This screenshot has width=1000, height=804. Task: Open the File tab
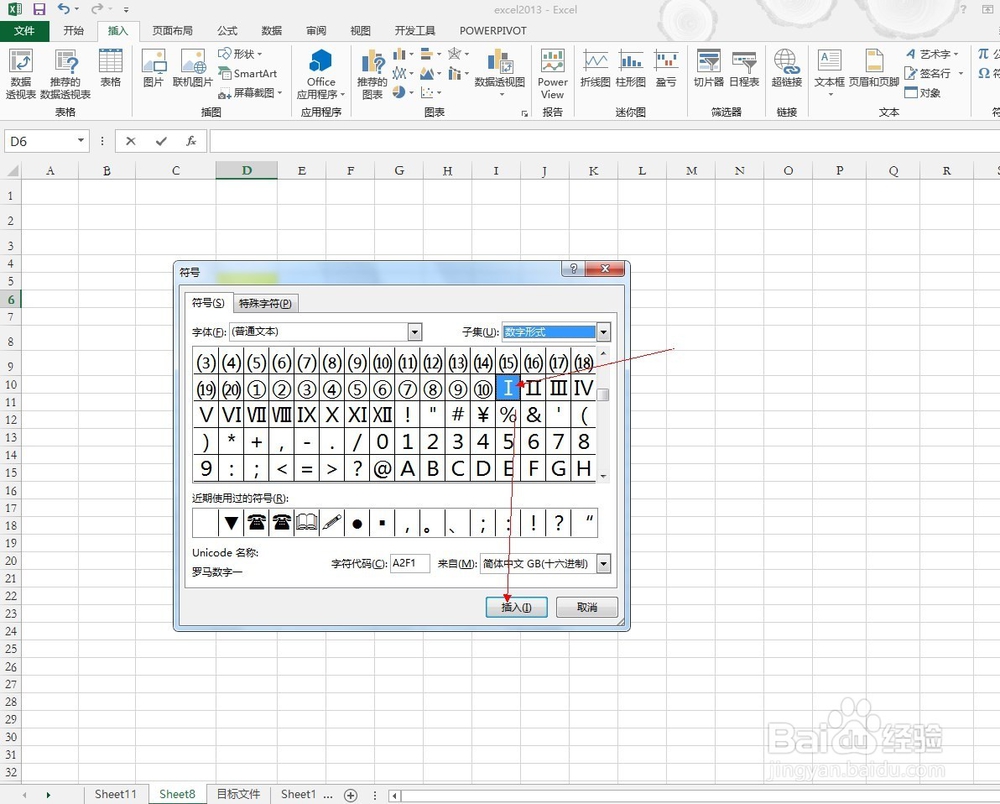point(24,31)
